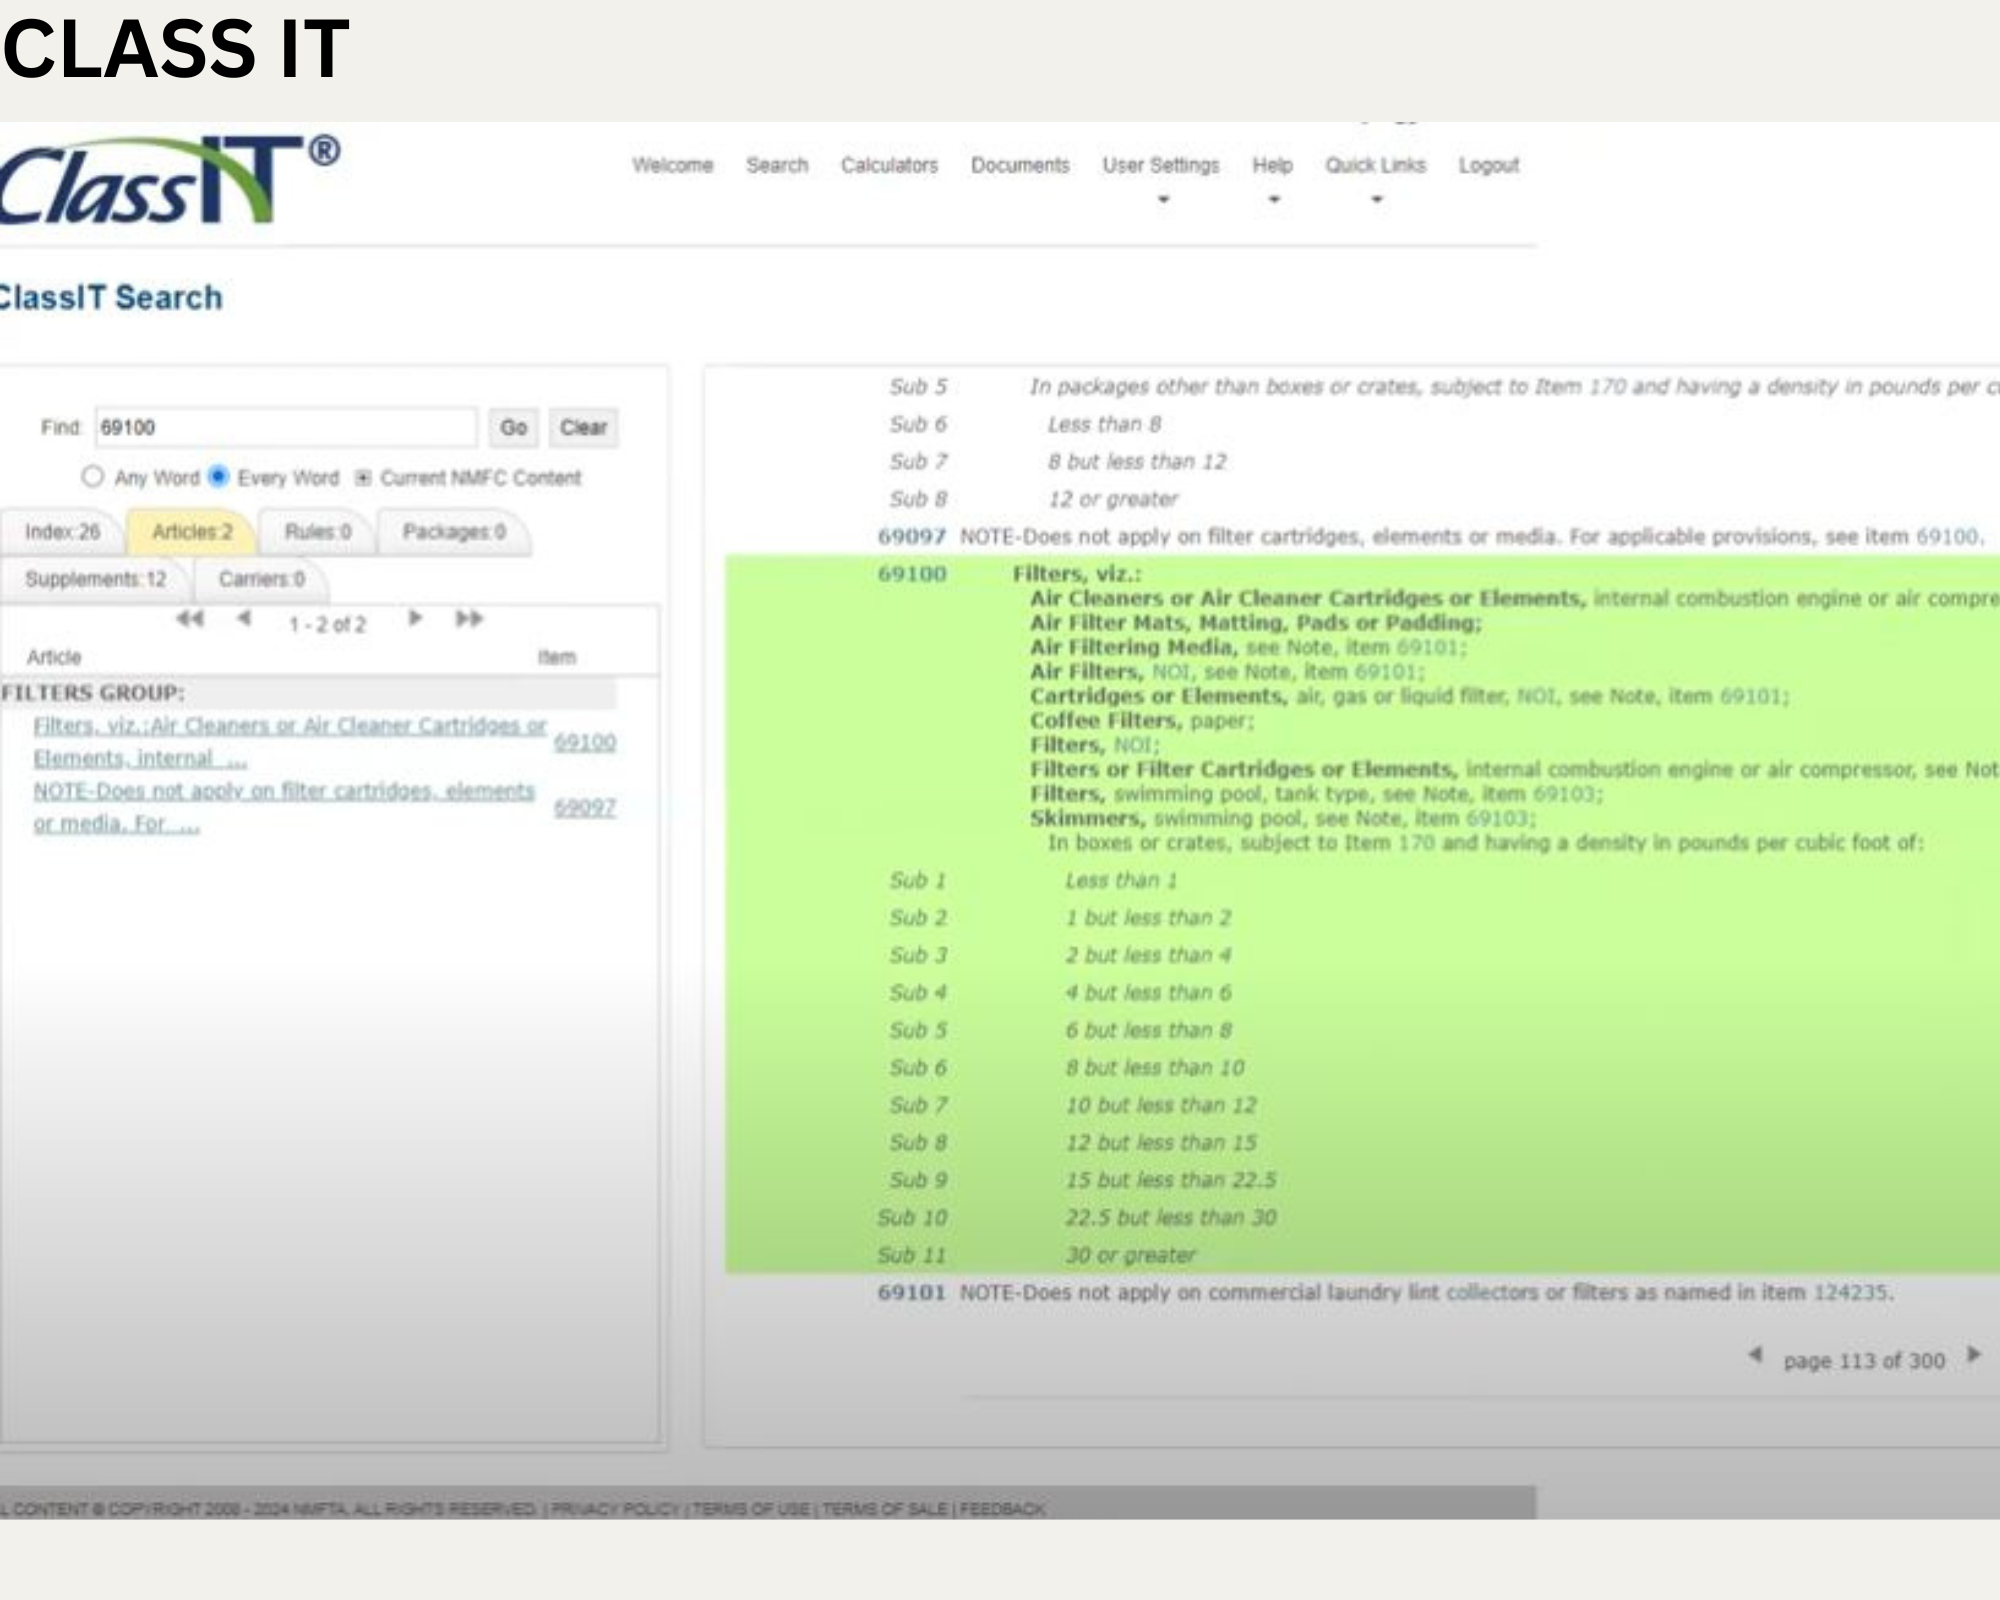
Task: Go to first results page arrow
Action: [x=189, y=619]
